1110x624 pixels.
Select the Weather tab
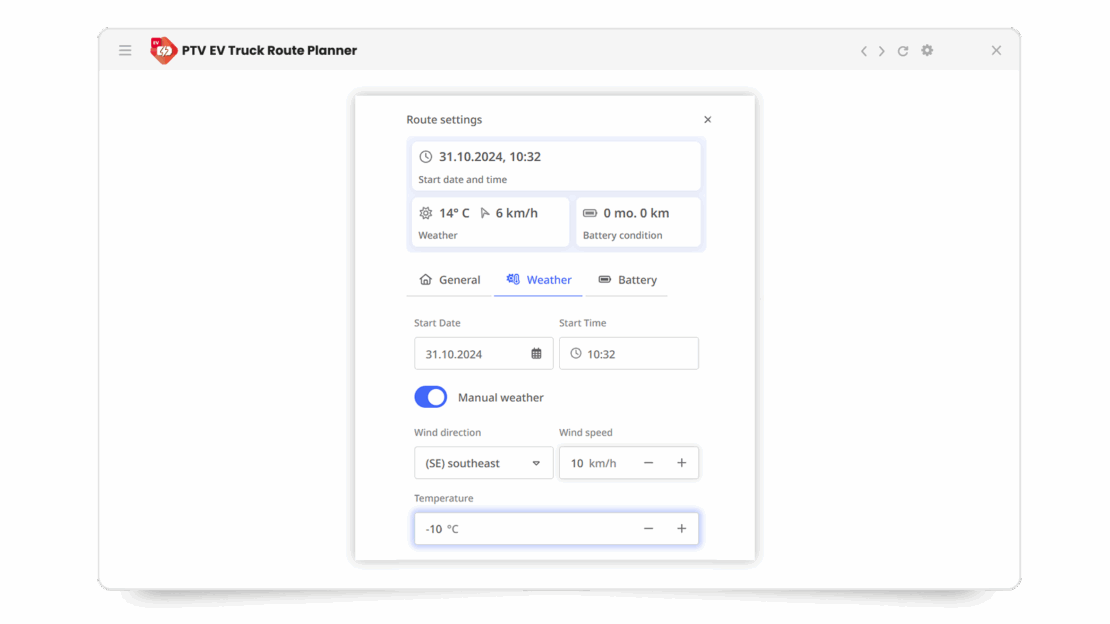click(x=539, y=280)
